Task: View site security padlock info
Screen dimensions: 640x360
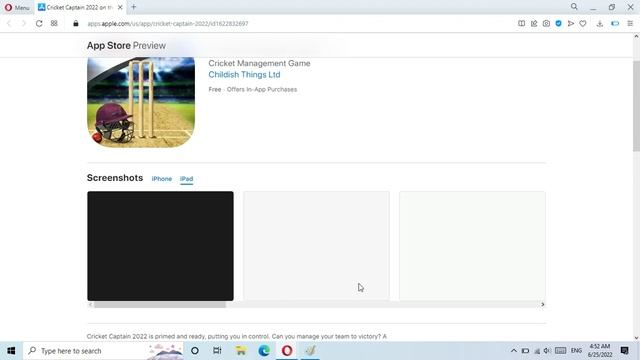Action: point(76,24)
